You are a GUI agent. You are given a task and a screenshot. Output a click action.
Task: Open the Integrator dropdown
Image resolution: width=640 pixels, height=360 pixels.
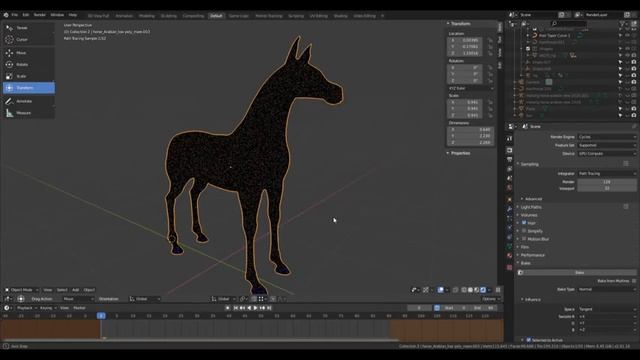point(607,173)
